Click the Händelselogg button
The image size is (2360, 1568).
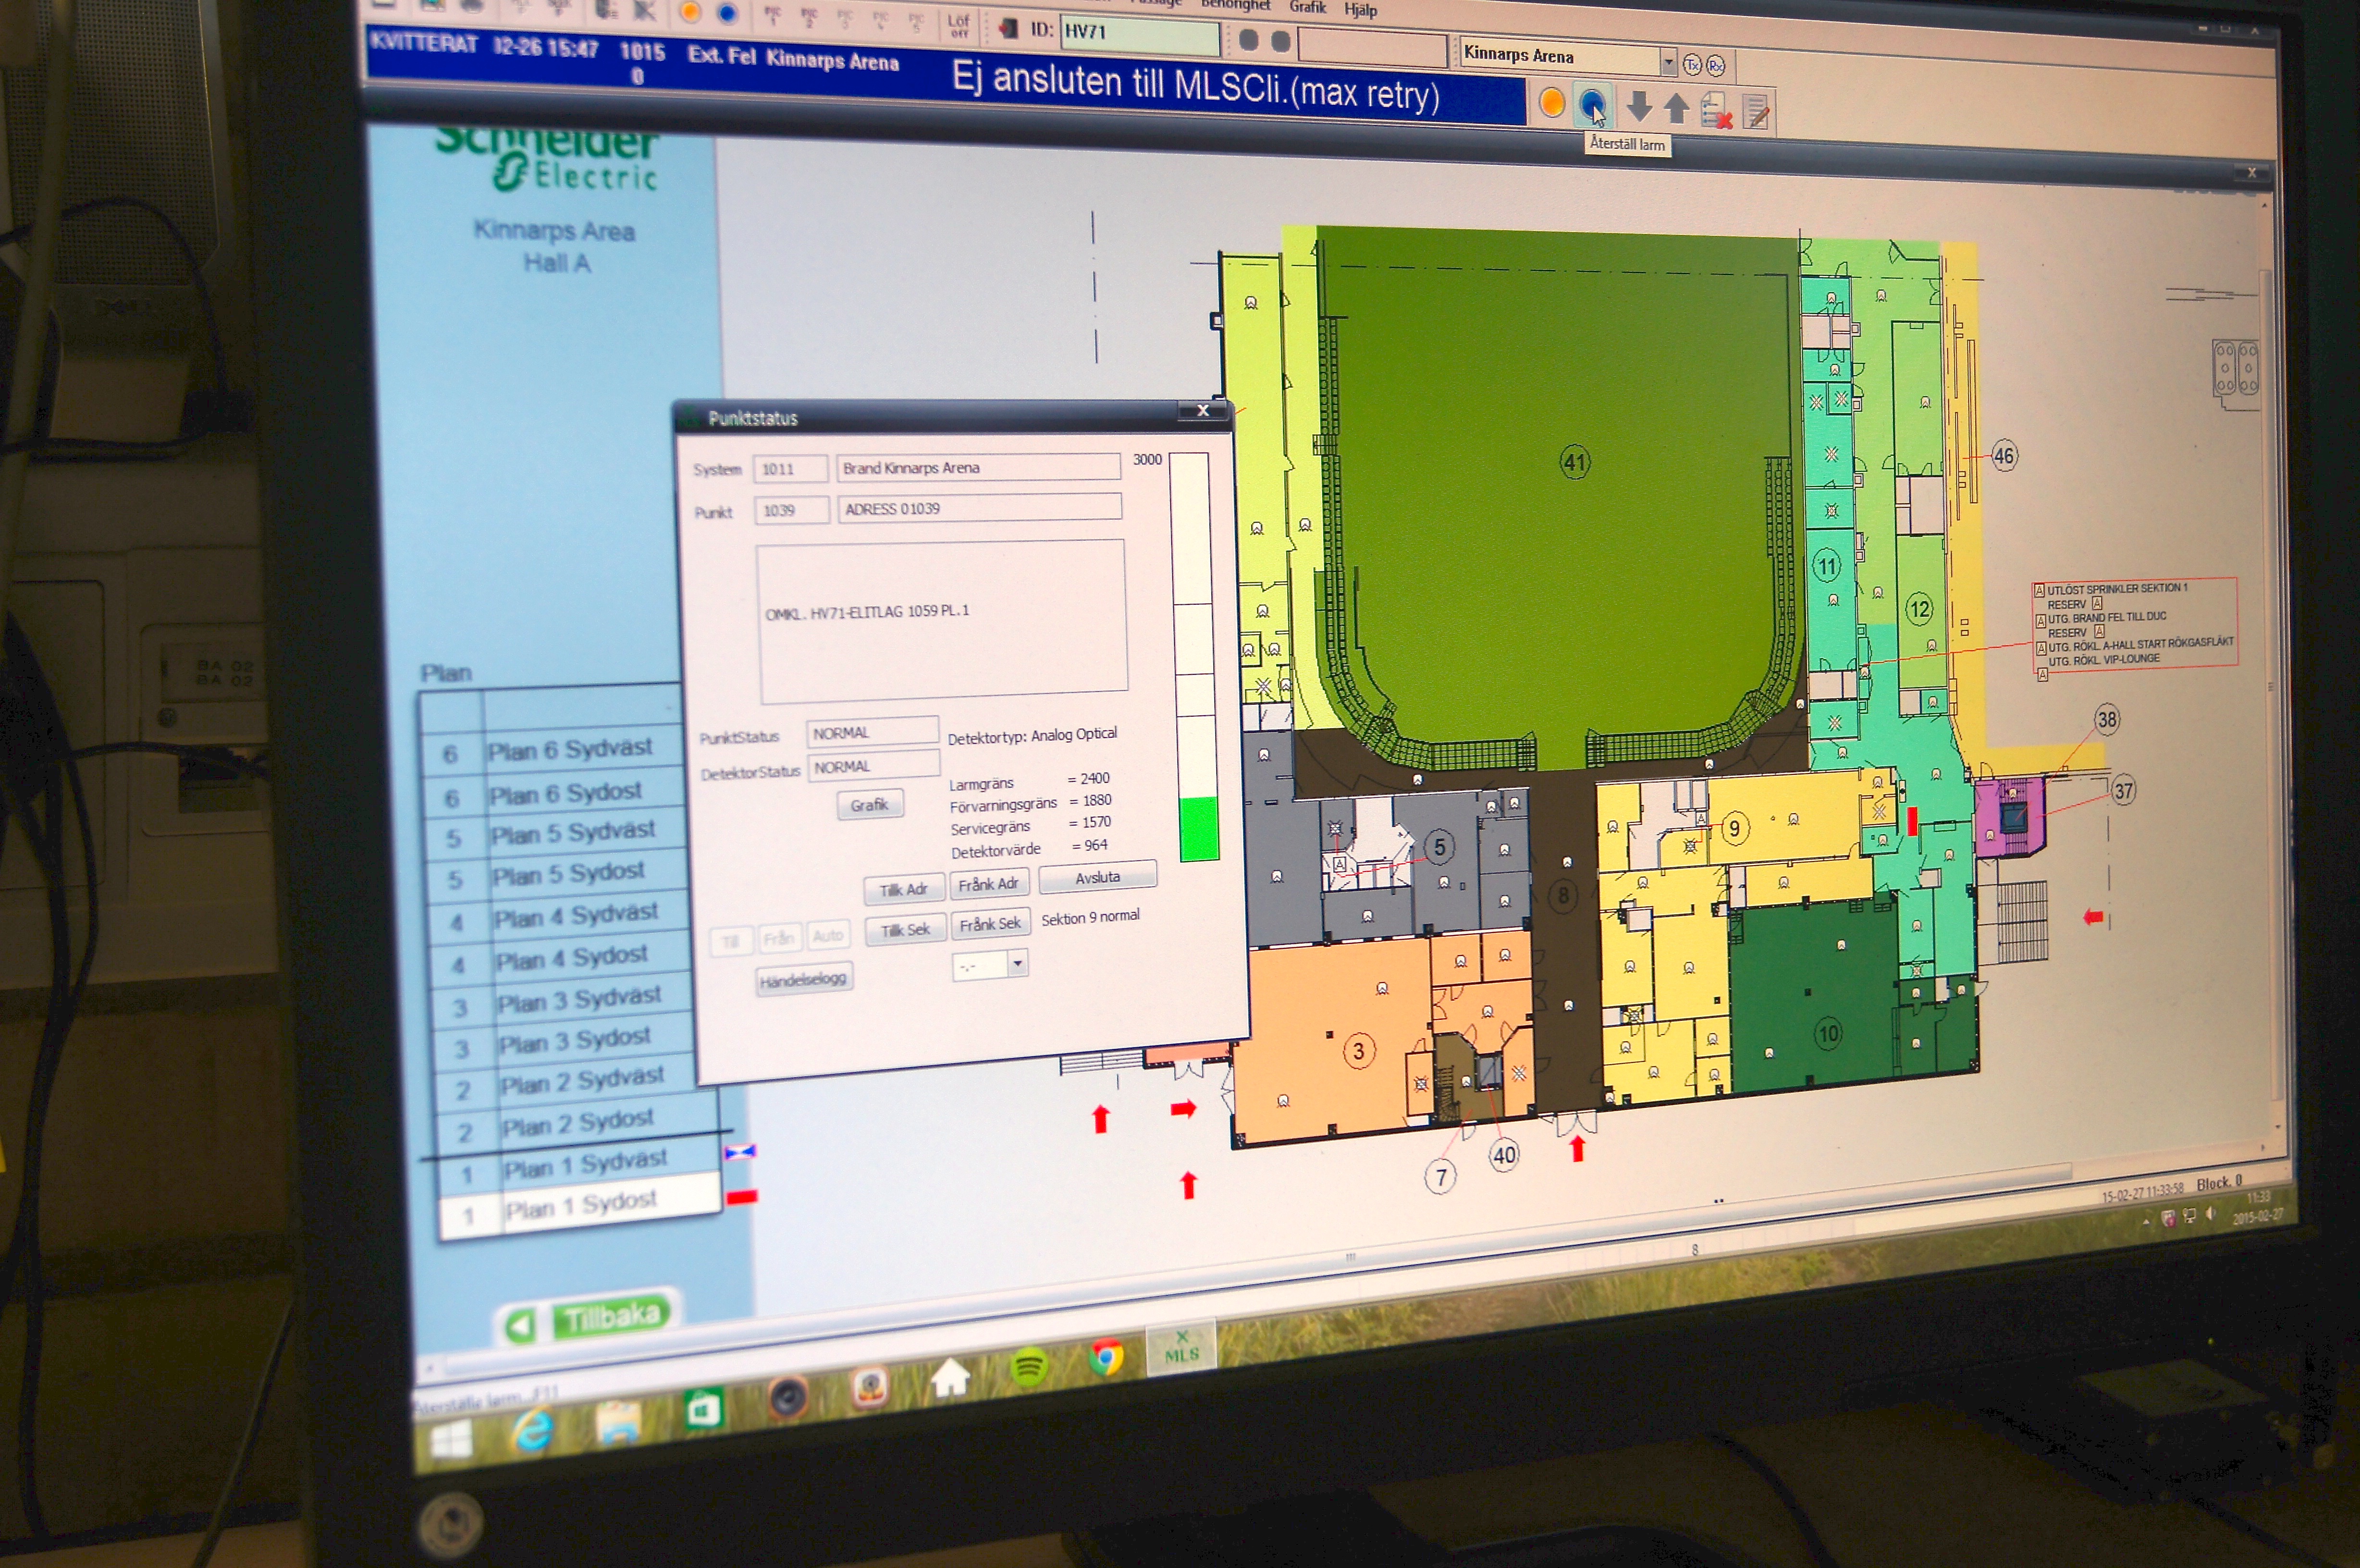click(x=803, y=980)
